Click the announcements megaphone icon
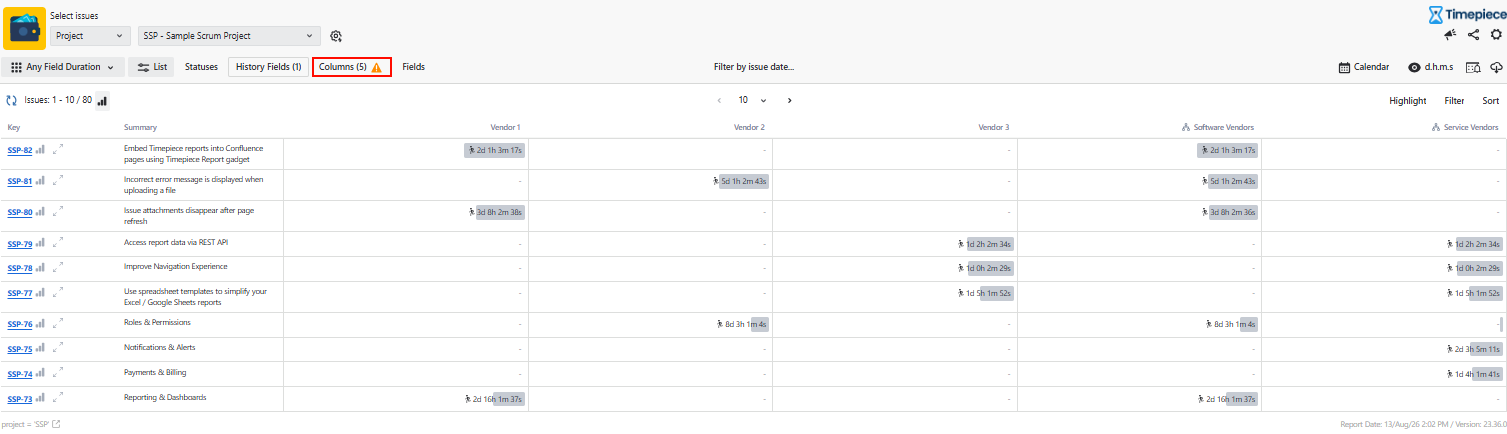The image size is (1507, 434). pyautogui.click(x=1450, y=35)
